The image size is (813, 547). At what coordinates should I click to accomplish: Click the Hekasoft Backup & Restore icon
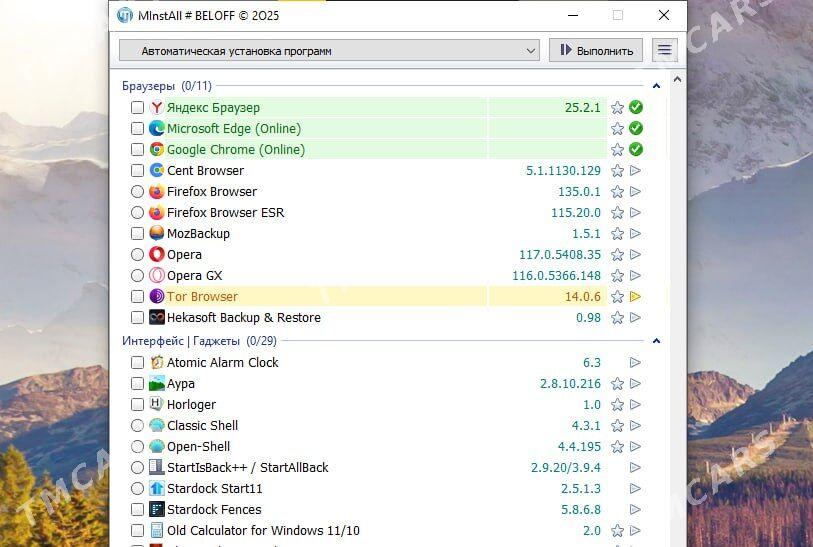tap(156, 317)
